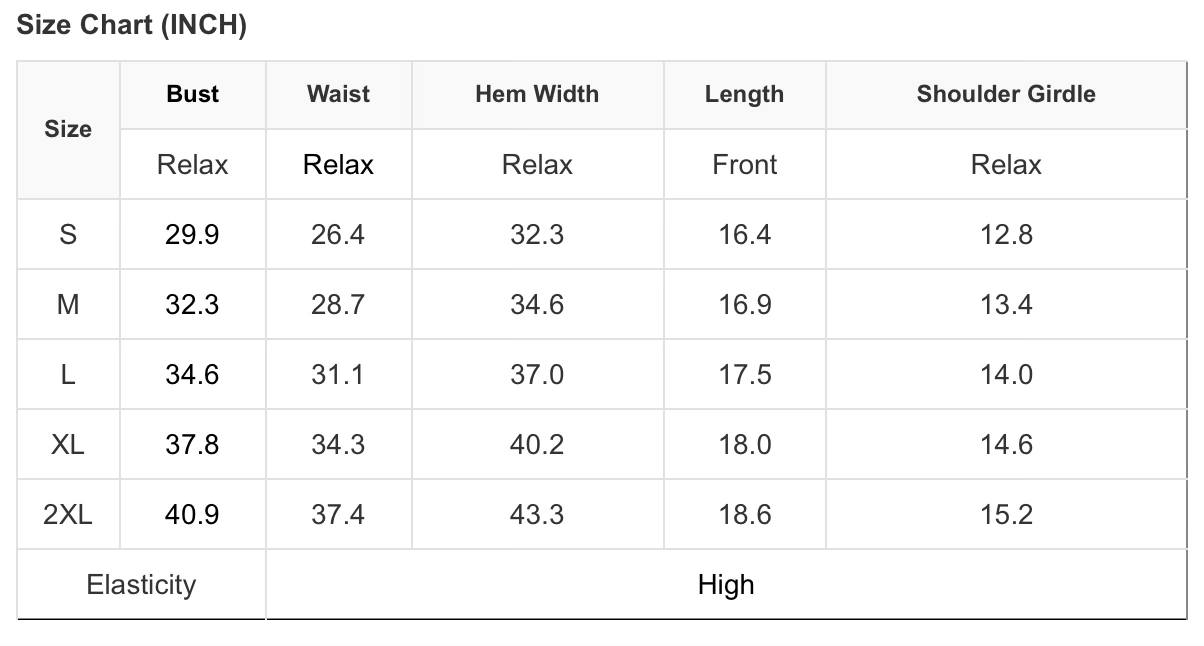The height and width of the screenshot is (646, 1204).
Task: Select the S size row label
Action: (68, 235)
